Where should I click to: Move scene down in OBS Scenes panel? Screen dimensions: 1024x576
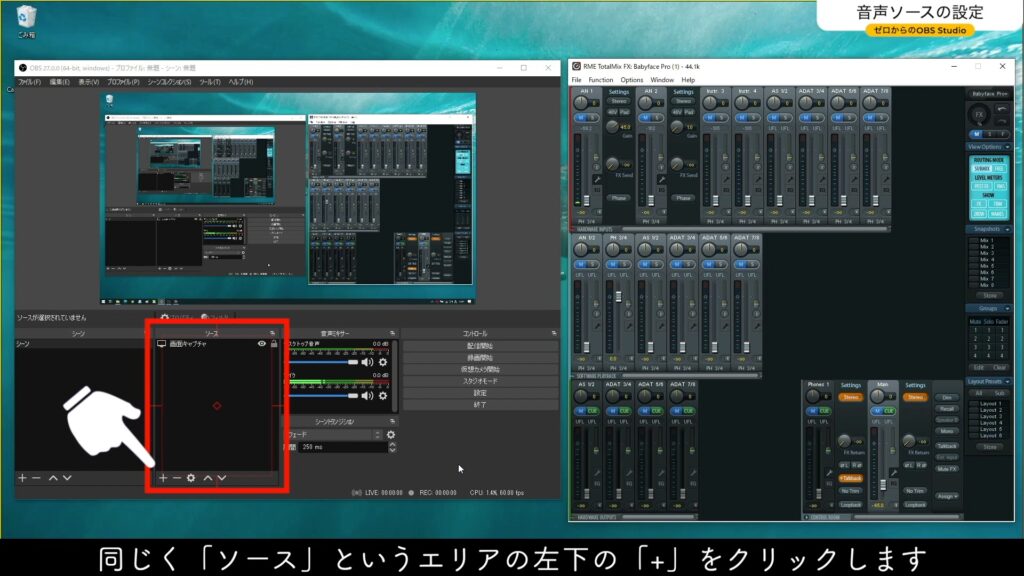[67, 478]
